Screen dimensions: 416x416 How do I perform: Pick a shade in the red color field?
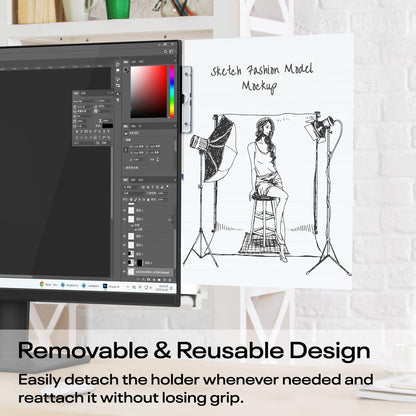[x=149, y=91]
